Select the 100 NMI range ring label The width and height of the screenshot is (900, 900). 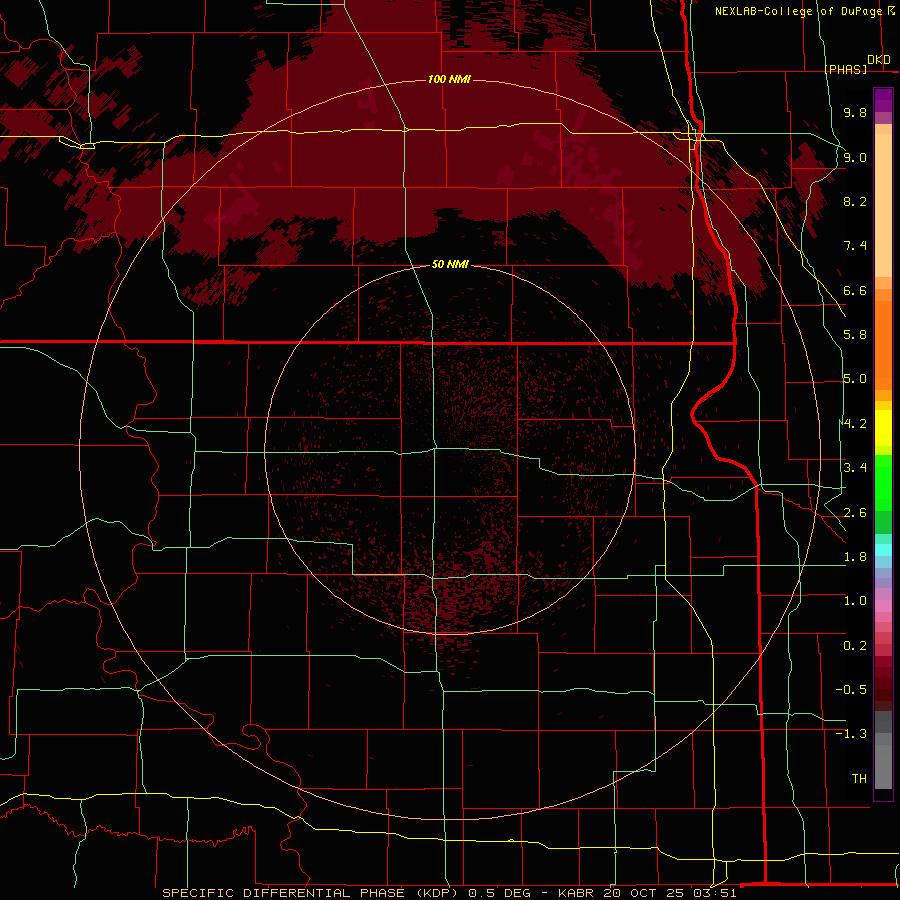coord(449,79)
